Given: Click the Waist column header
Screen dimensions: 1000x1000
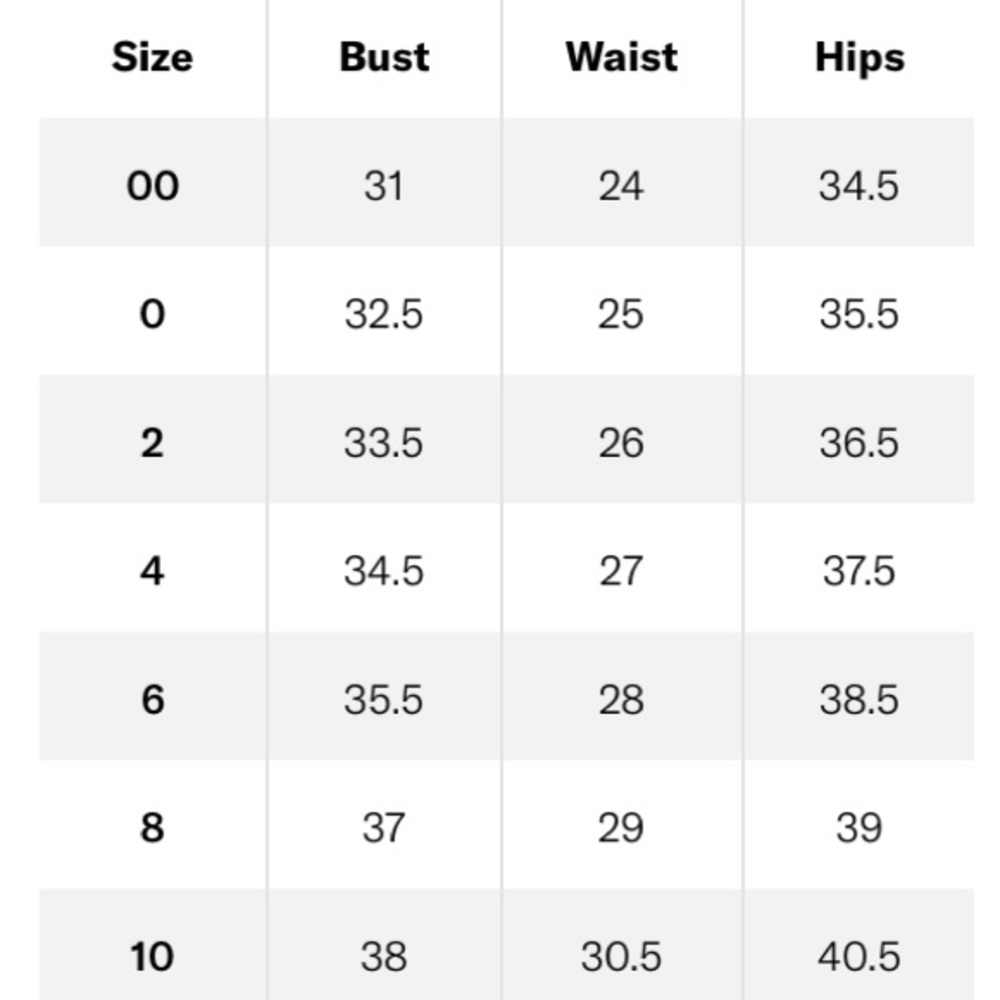Looking at the screenshot, I should [621, 57].
